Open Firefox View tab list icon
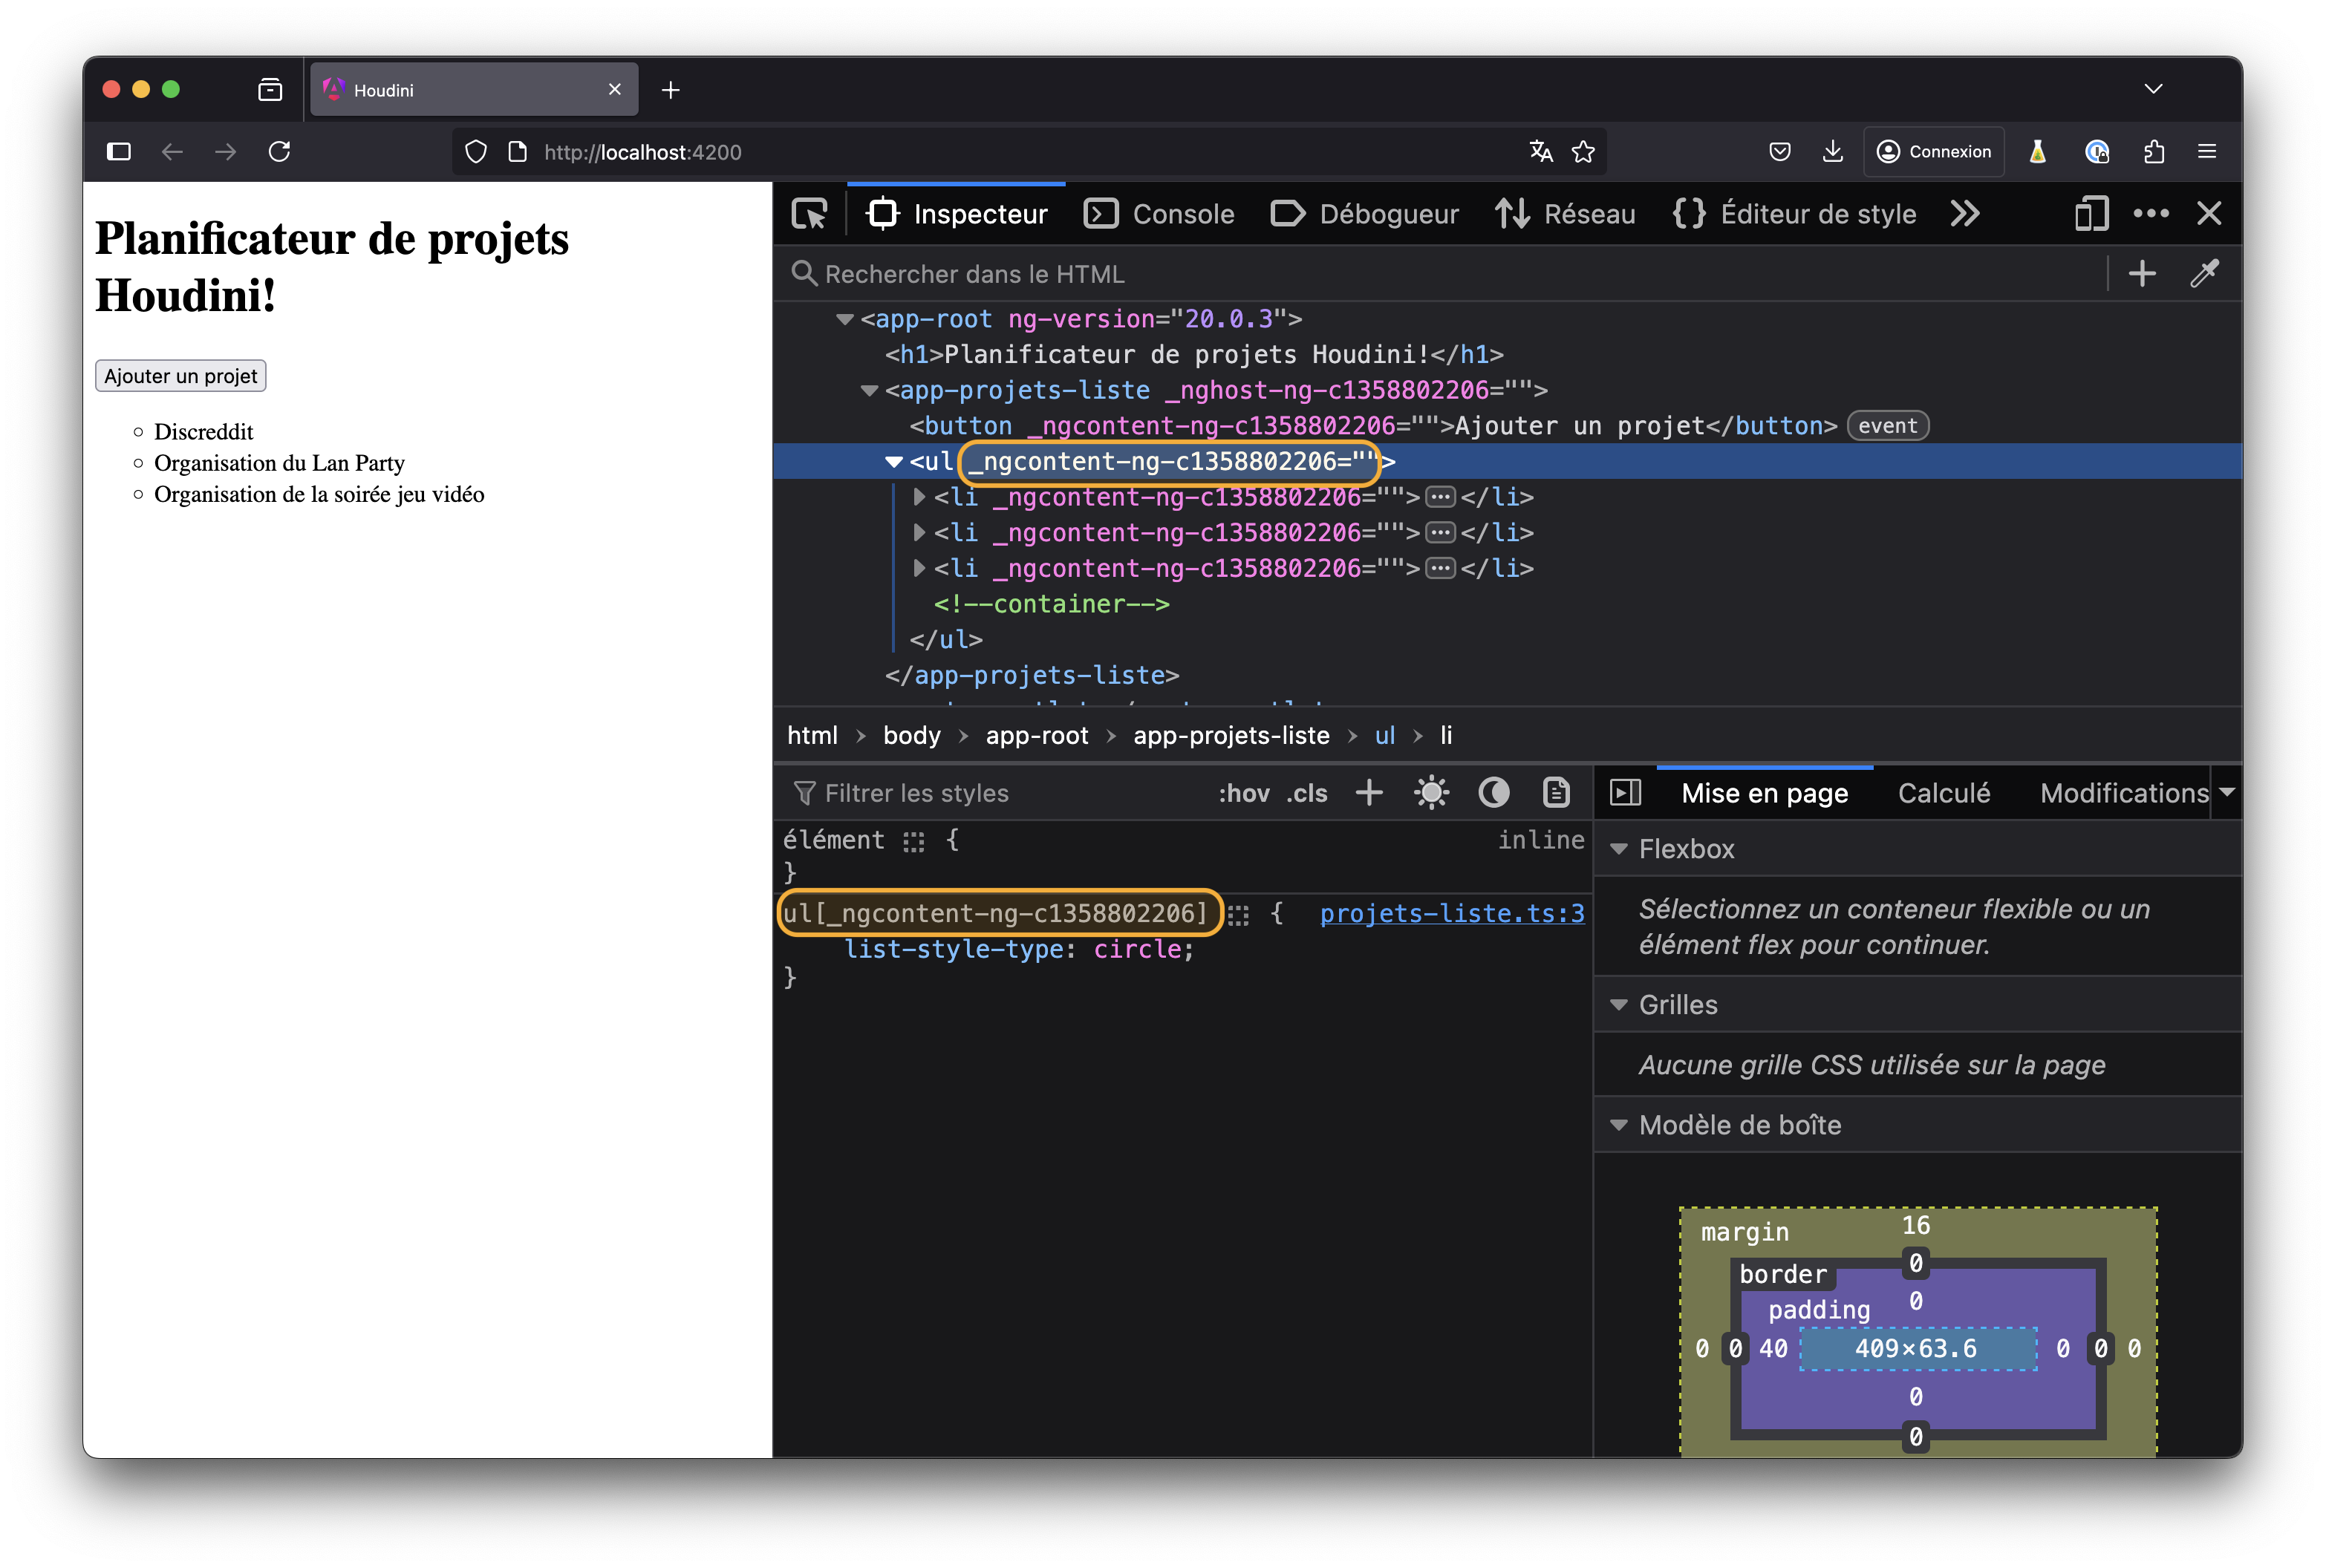The width and height of the screenshot is (2326, 1568). tap(270, 90)
